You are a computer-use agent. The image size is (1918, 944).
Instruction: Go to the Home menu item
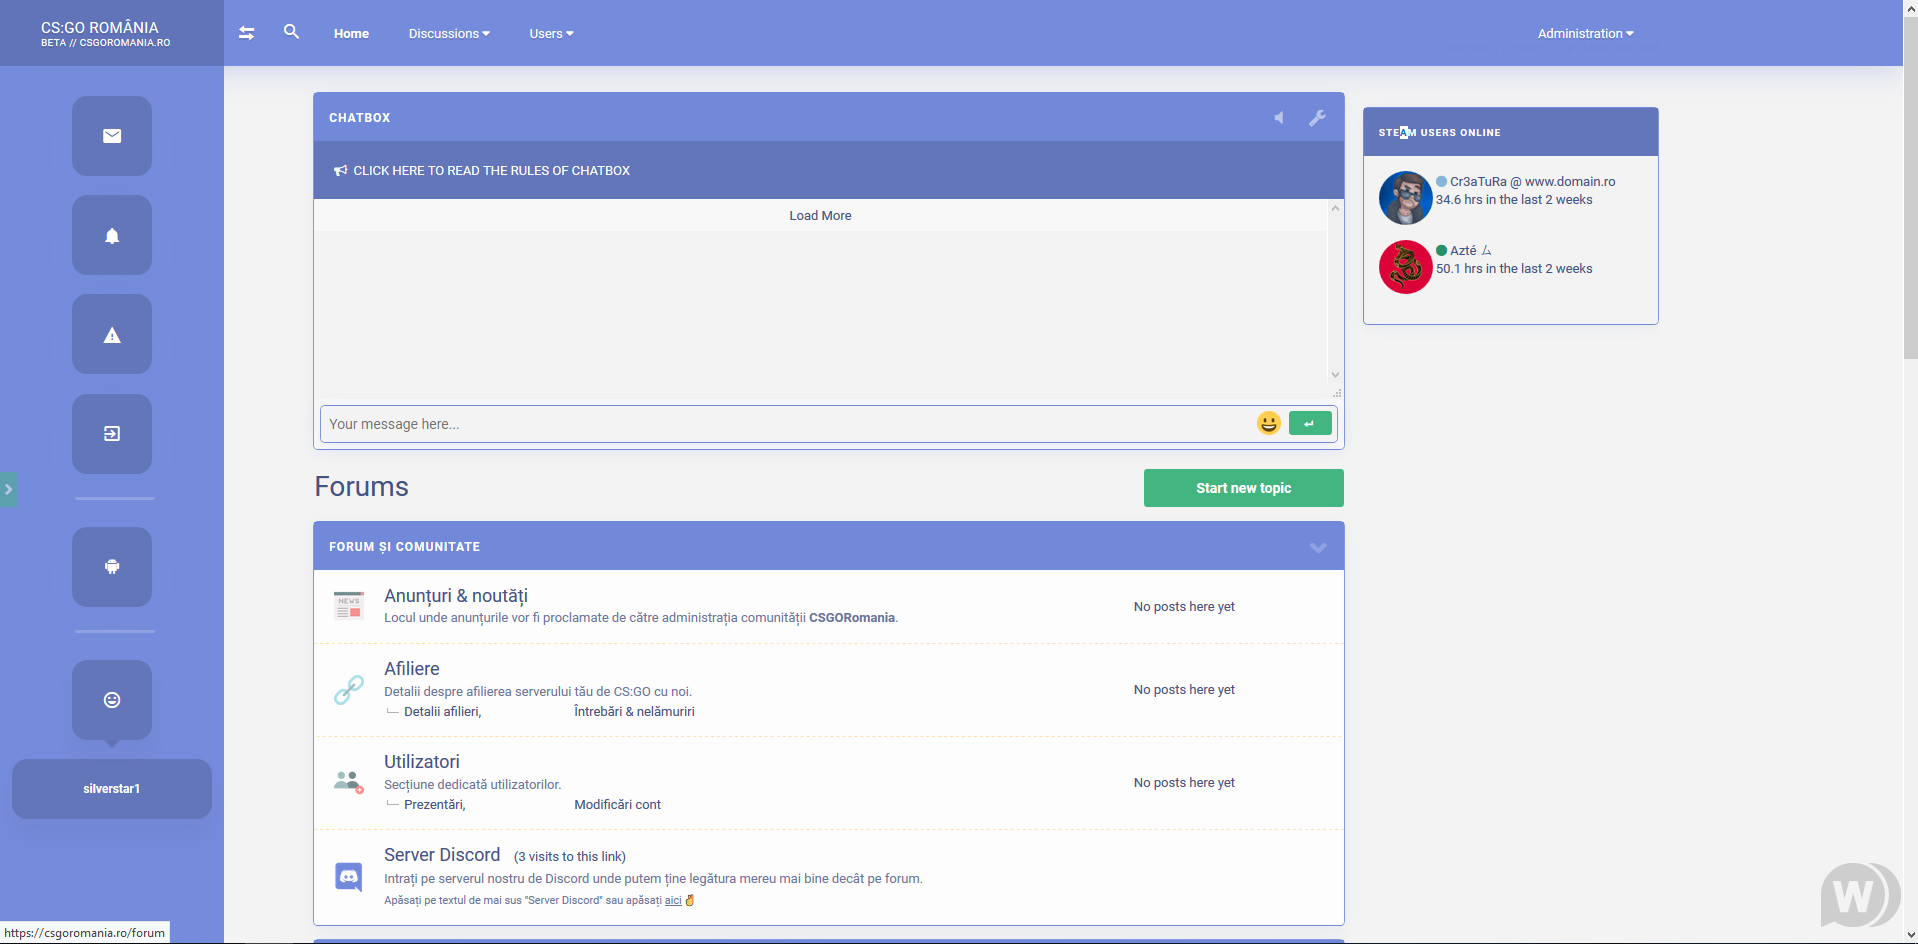point(351,33)
